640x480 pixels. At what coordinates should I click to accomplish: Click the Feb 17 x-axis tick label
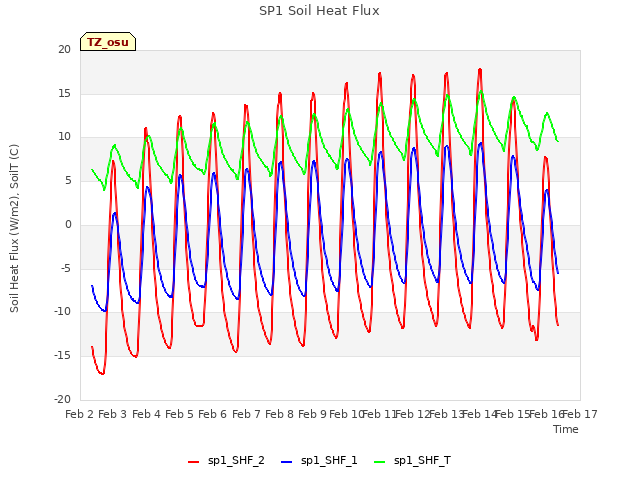coord(580,414)
